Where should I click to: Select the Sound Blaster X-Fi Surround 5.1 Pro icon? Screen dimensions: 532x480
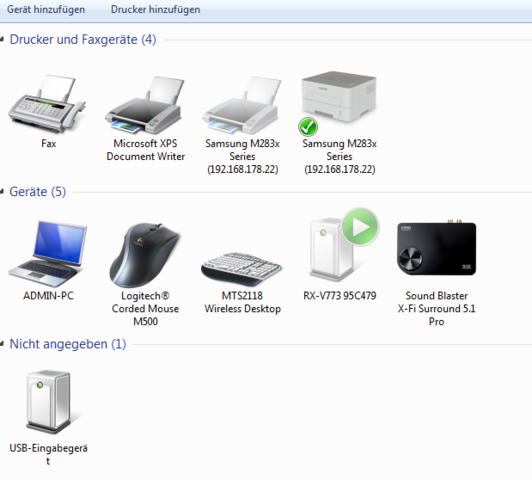(437, 248)
